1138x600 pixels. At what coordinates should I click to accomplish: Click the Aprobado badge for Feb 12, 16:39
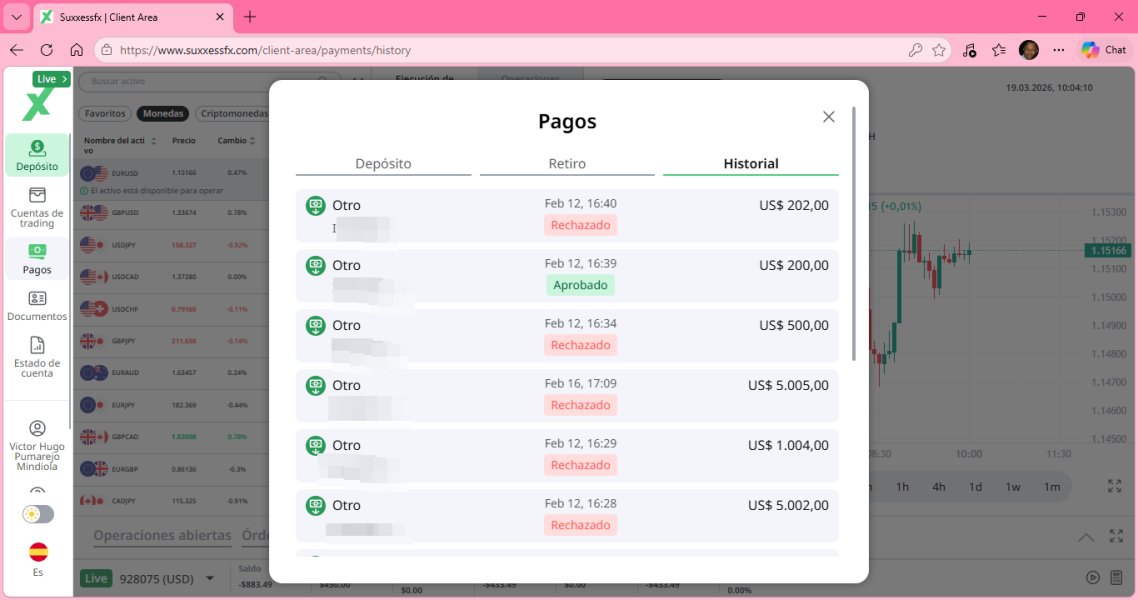pyautogui.click(x=580, y=285)
